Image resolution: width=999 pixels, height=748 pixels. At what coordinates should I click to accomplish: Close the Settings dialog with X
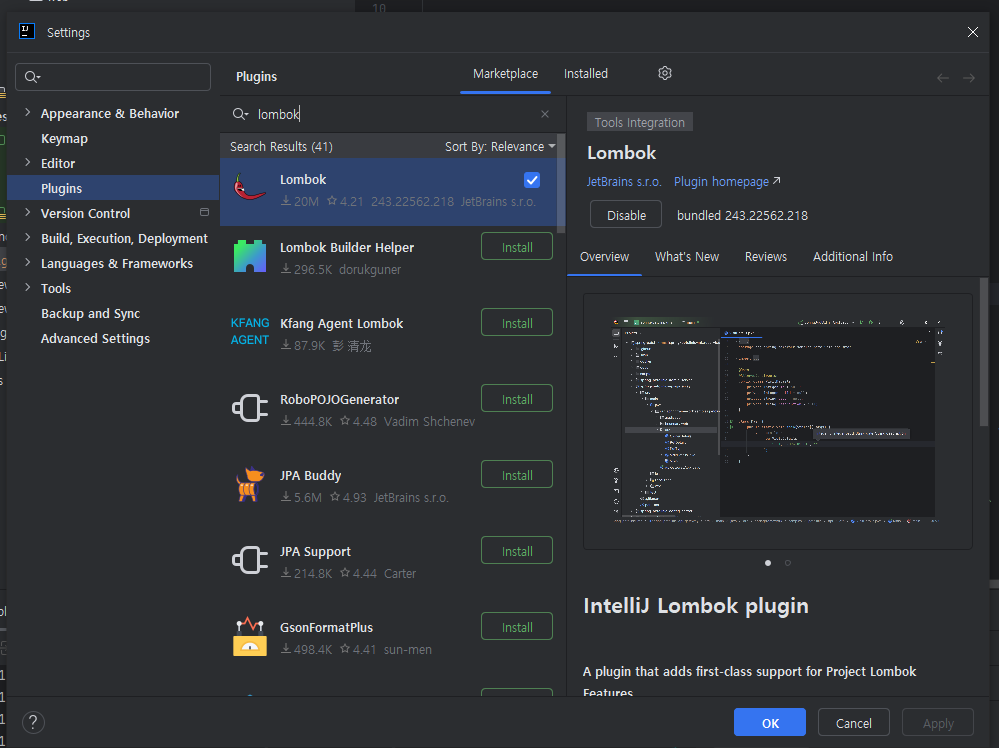point(972,32)
